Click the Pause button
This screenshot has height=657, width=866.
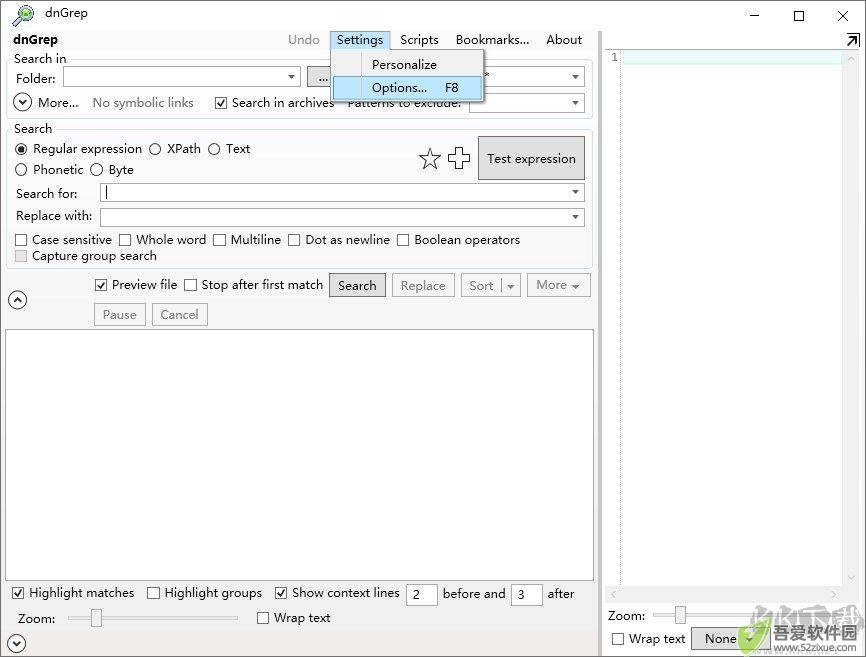click(x=120, y=315)
